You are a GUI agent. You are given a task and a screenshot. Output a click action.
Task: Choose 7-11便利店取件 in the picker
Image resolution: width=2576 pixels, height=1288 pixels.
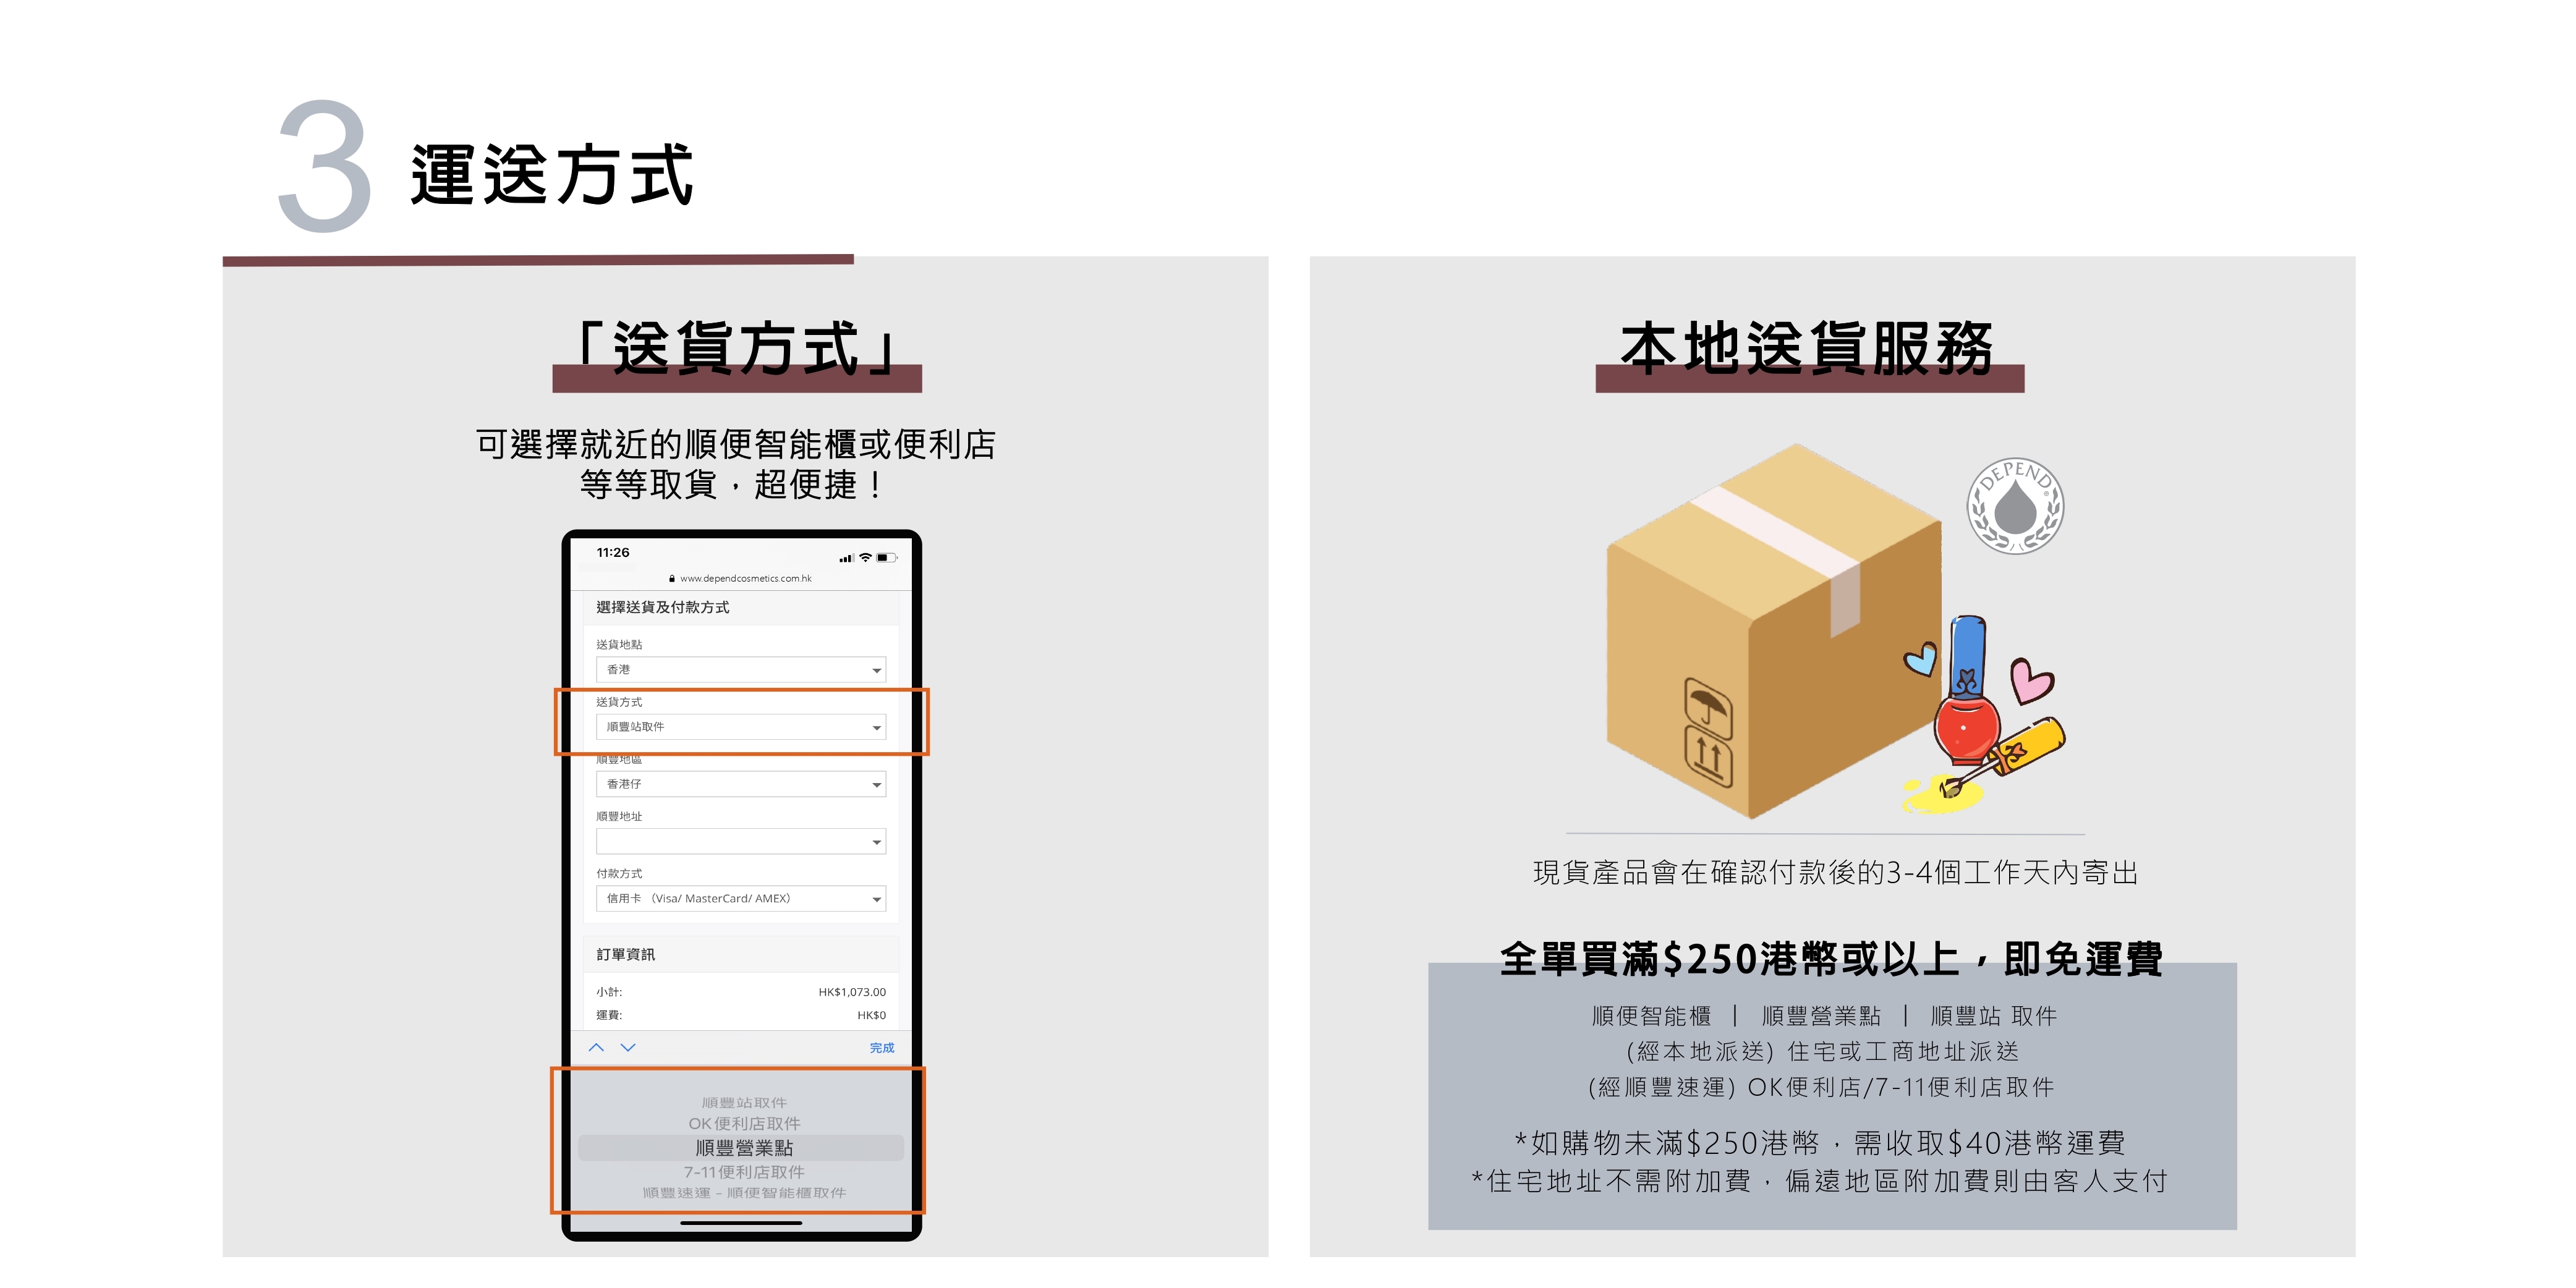click(x=743, y=1172)
